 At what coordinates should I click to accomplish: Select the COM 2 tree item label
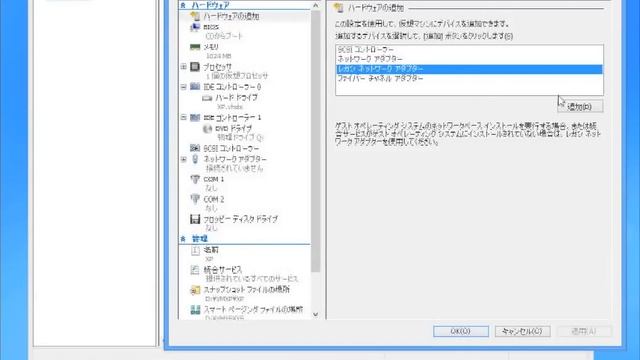click(x=213, y=199)
